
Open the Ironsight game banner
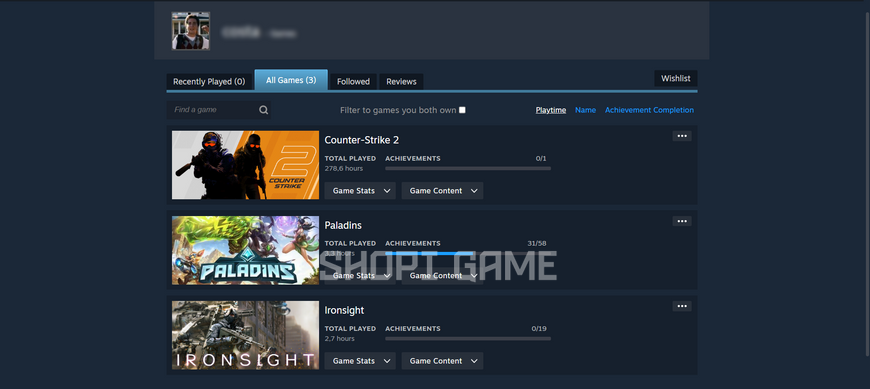245,335
